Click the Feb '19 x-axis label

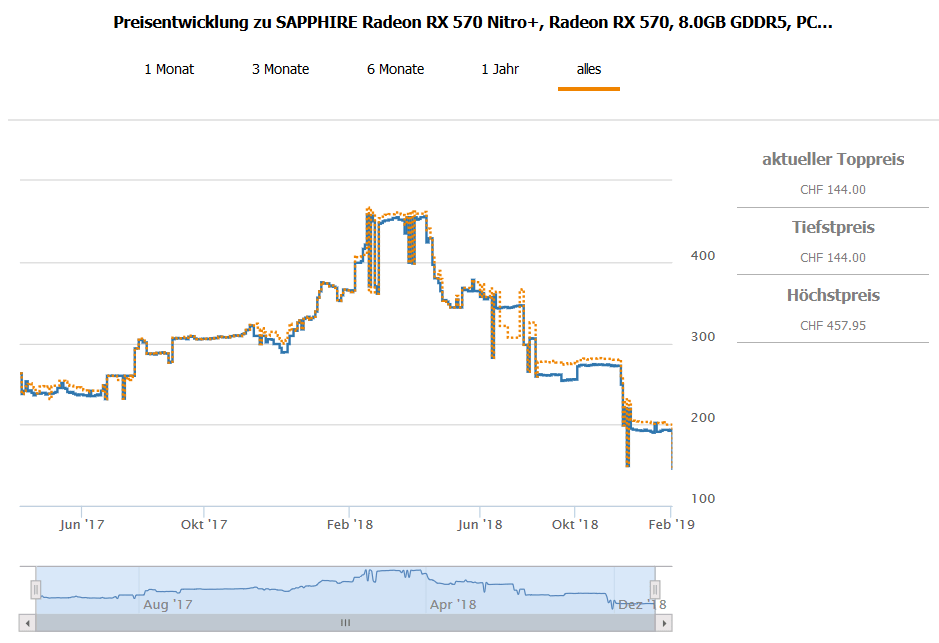pyautogui.click(x=671, y=524)
